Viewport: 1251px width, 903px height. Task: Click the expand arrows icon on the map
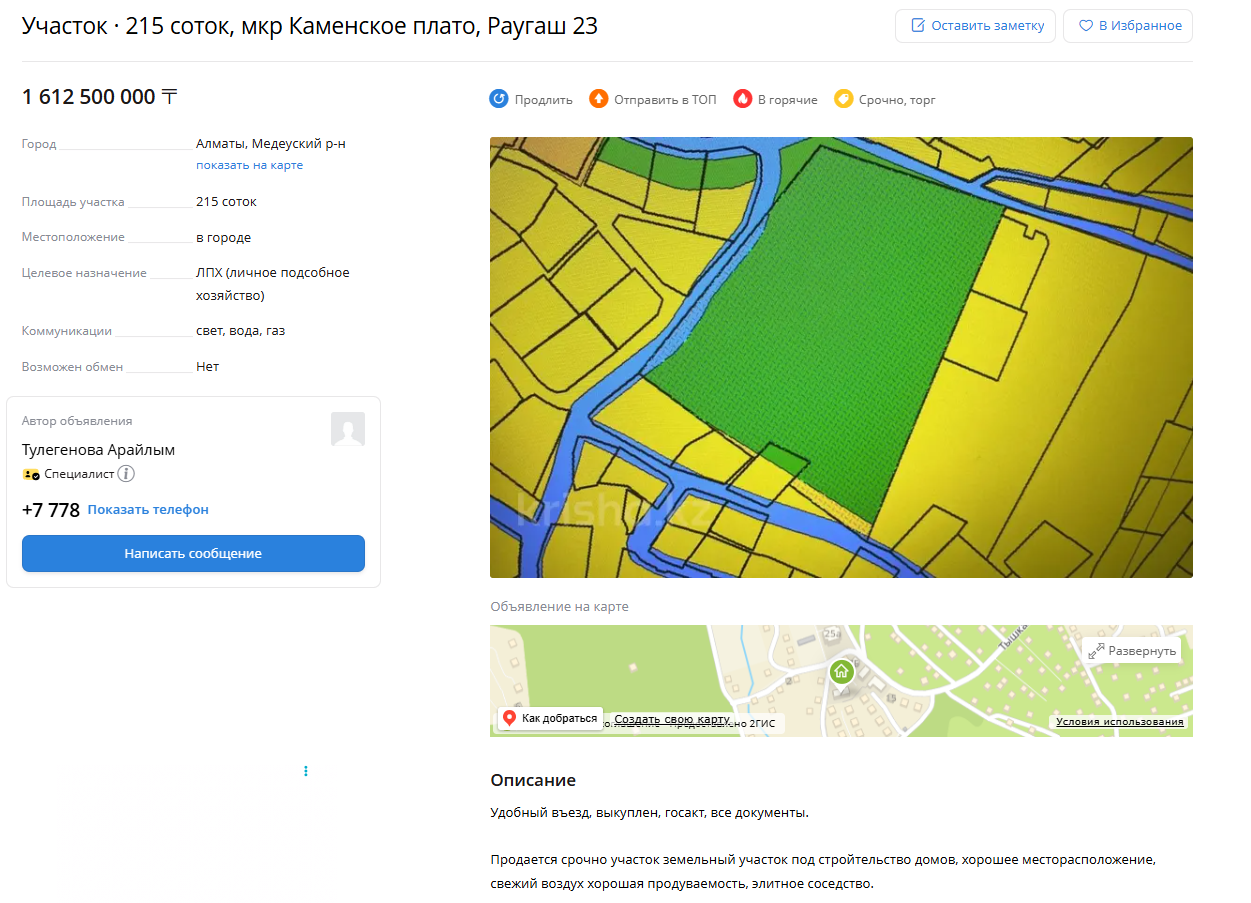point(1096,651)
